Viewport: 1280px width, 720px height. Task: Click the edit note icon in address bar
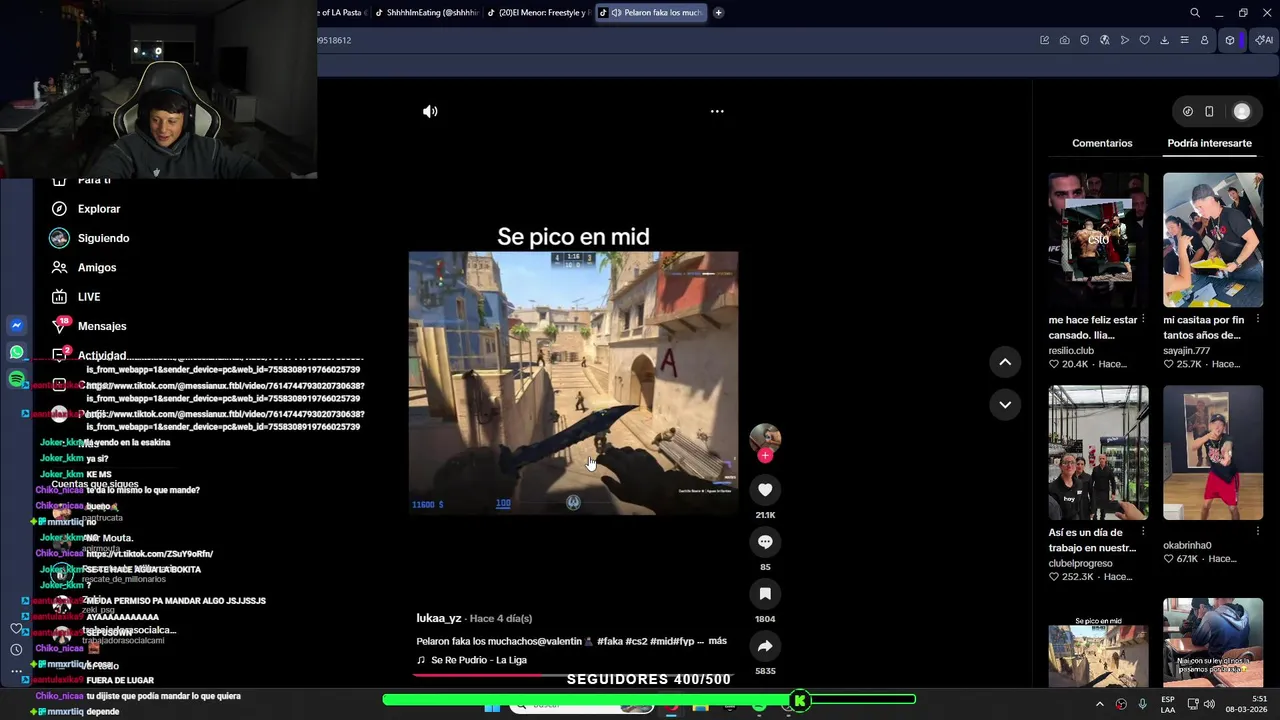(1044, 40)
